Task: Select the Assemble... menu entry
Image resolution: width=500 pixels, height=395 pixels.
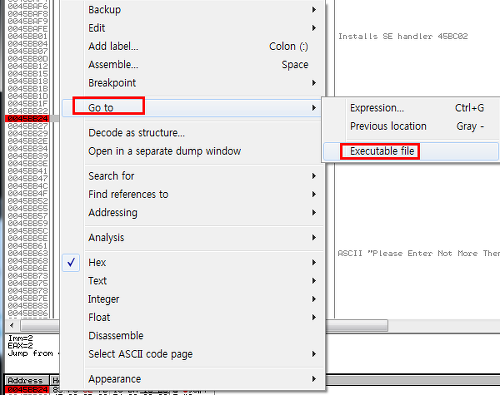Action: pos(193,65)
